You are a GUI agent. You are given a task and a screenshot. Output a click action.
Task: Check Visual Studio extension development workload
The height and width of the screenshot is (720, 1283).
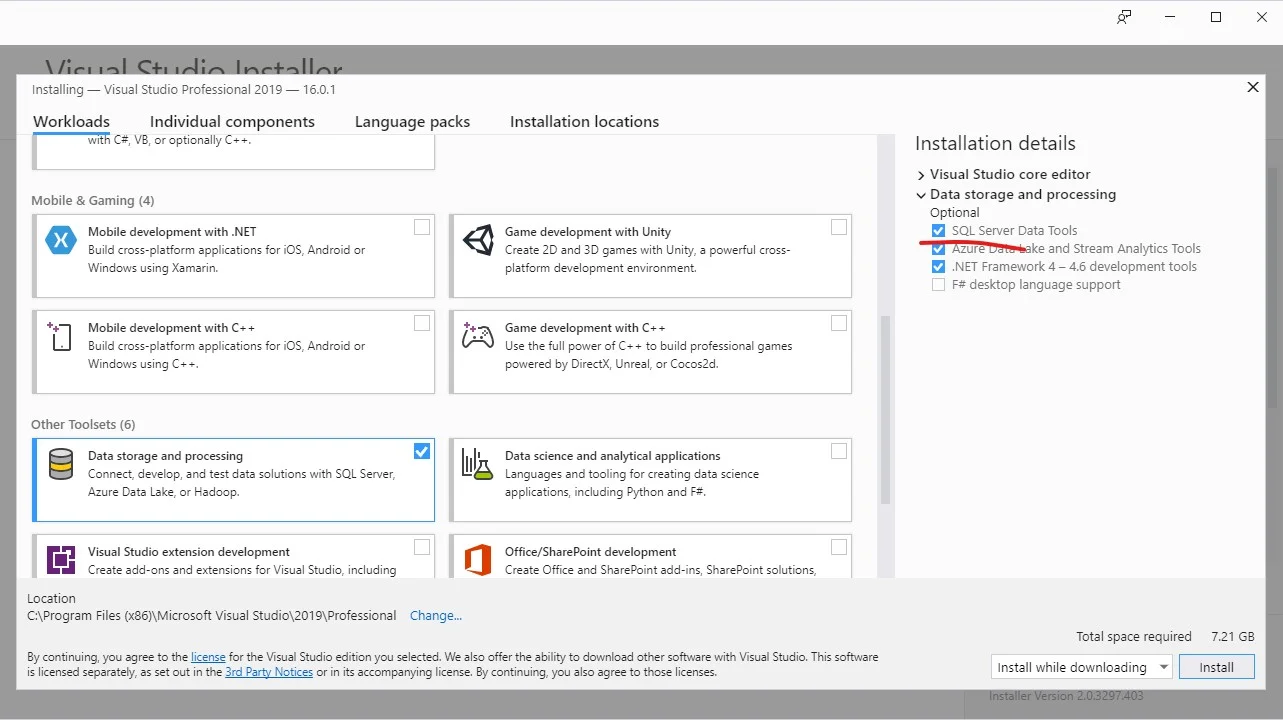pyautogui.click(x=422, y=547)
